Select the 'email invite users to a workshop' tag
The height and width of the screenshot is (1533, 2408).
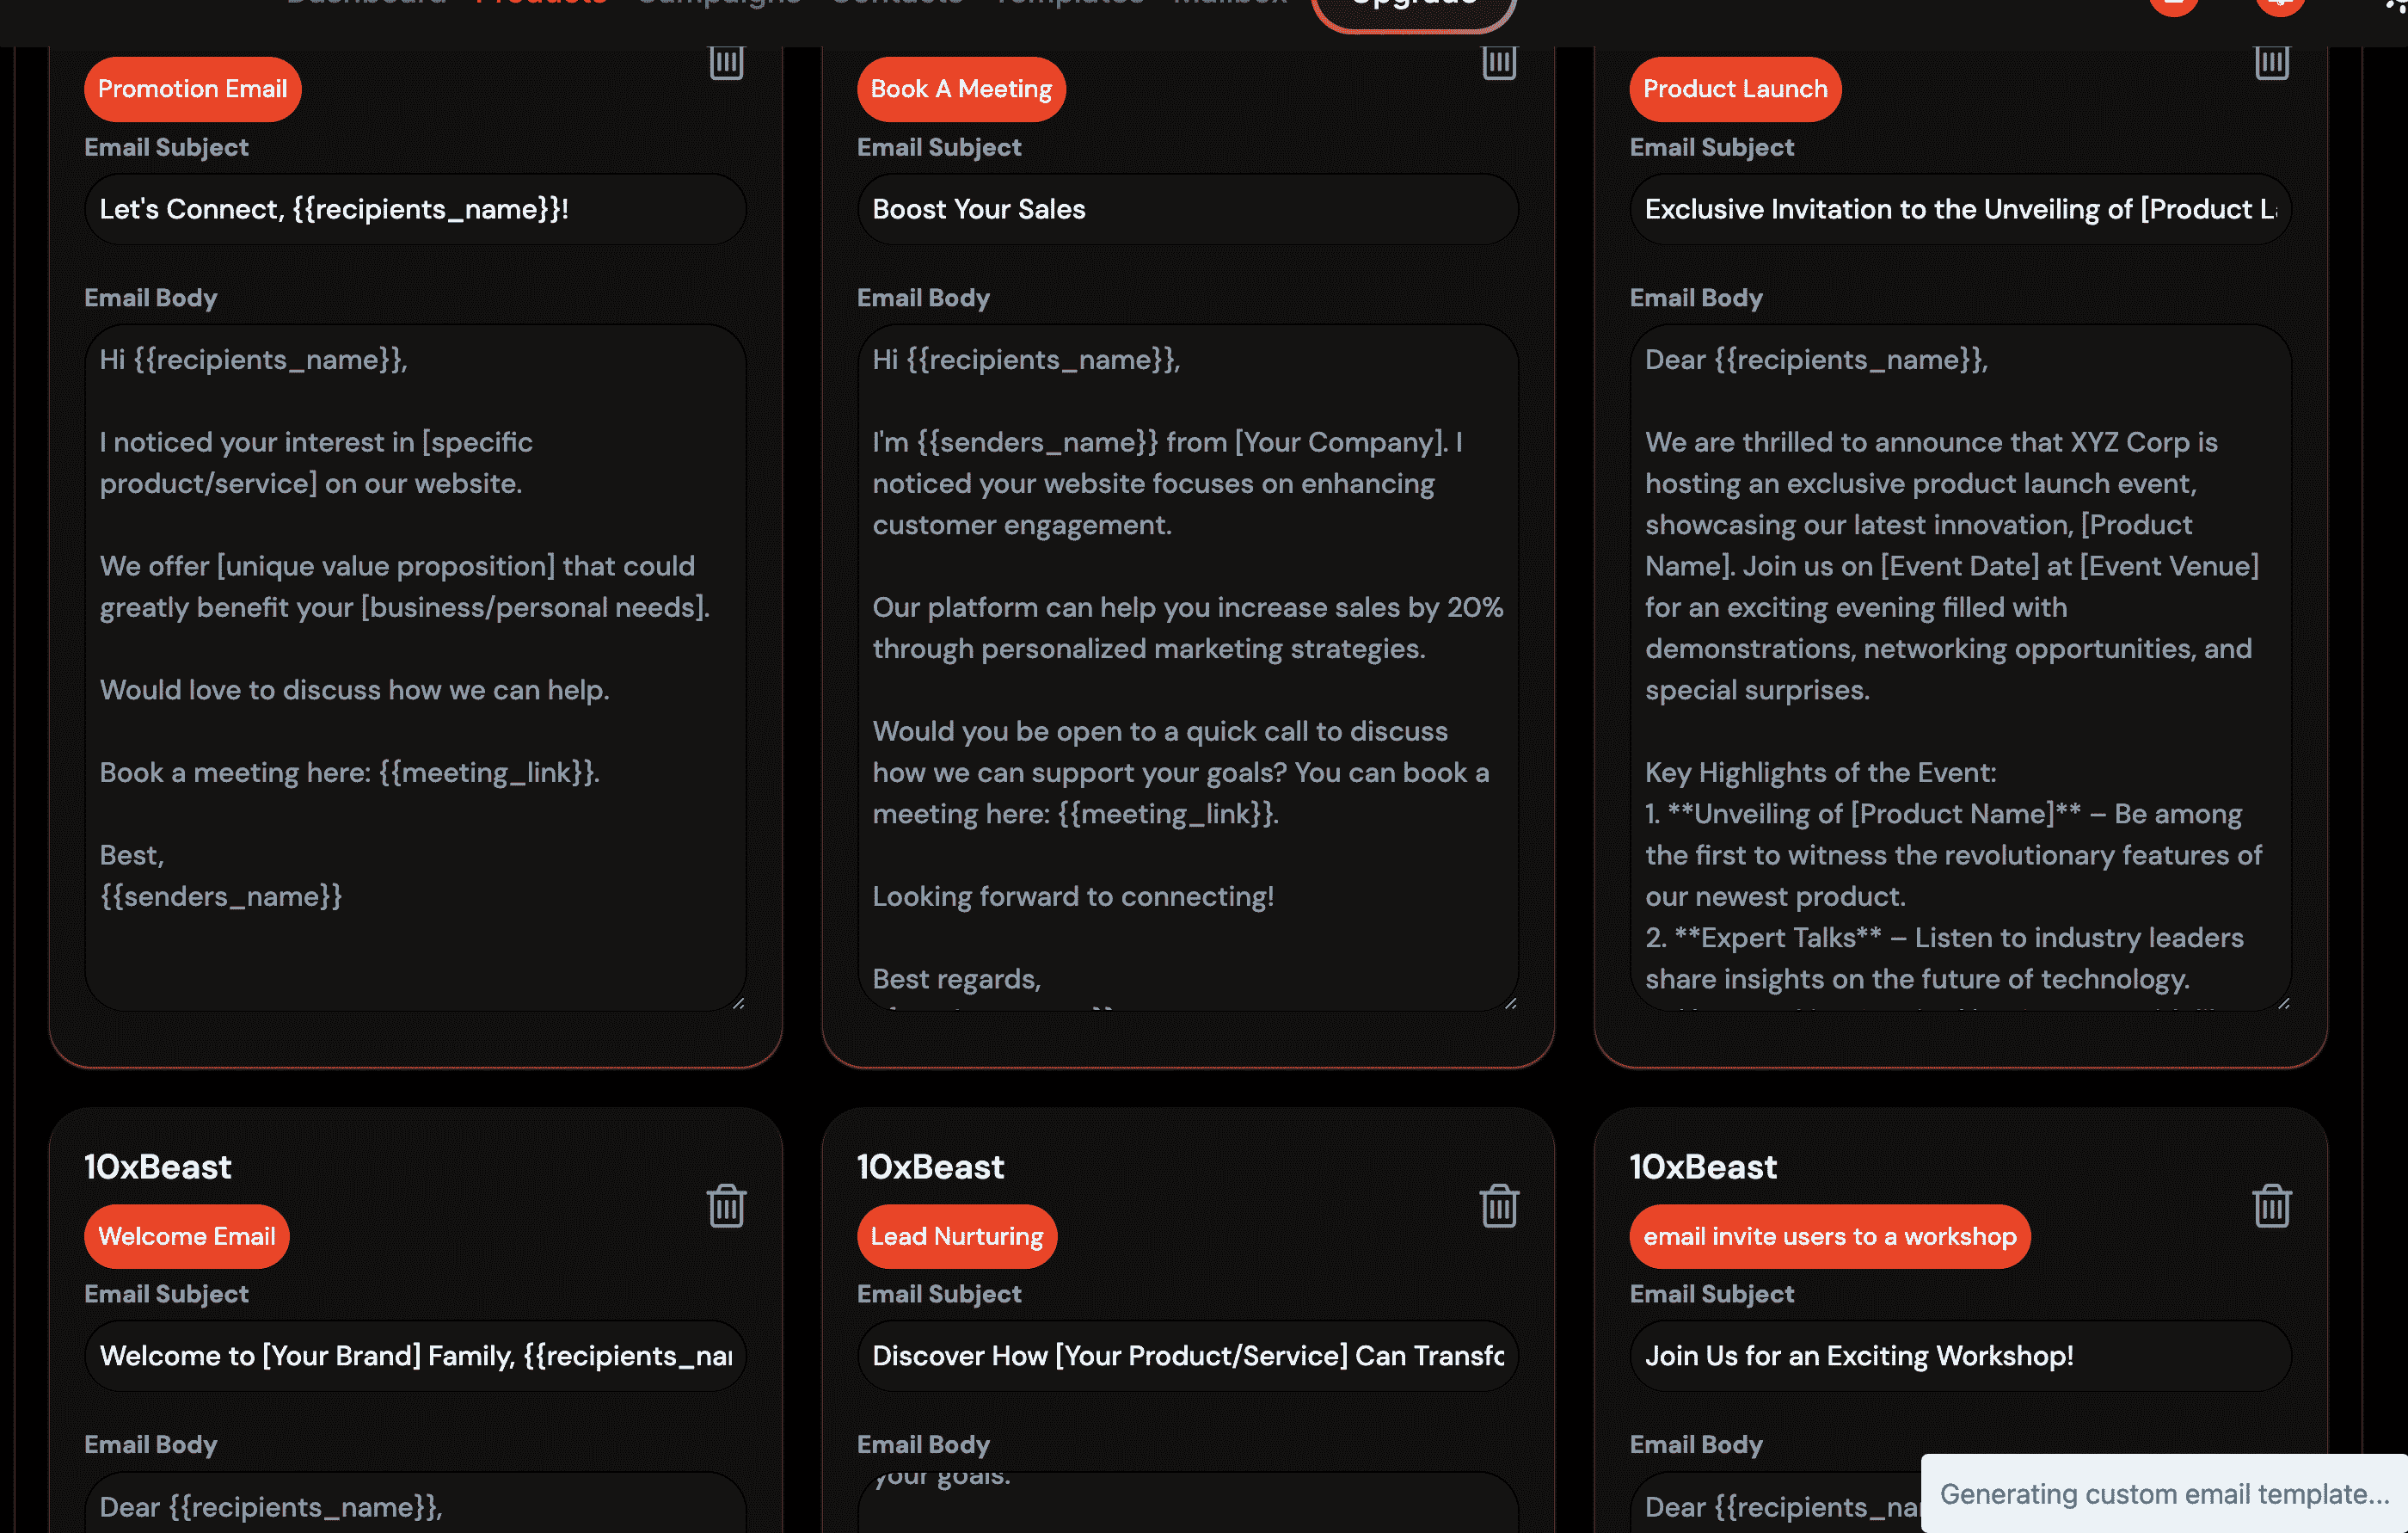point(1830,1236)
